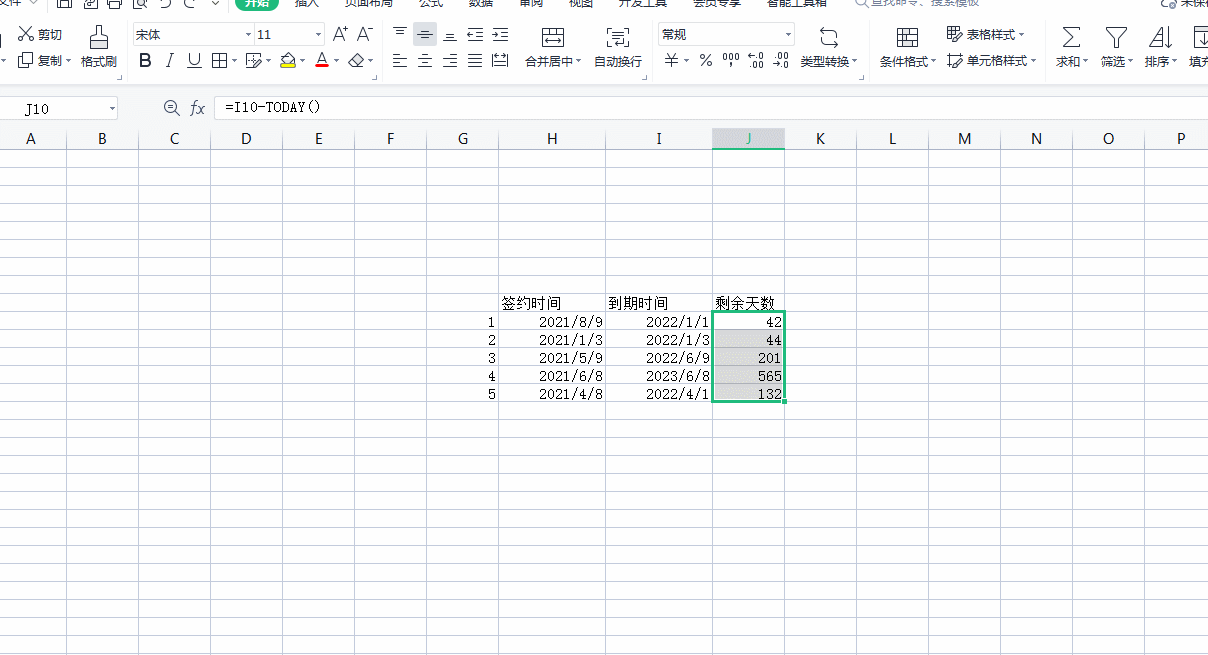This screenshot has height=655, width=1208.
Task: Apply thousands separator format
Action: pos(731,61)
